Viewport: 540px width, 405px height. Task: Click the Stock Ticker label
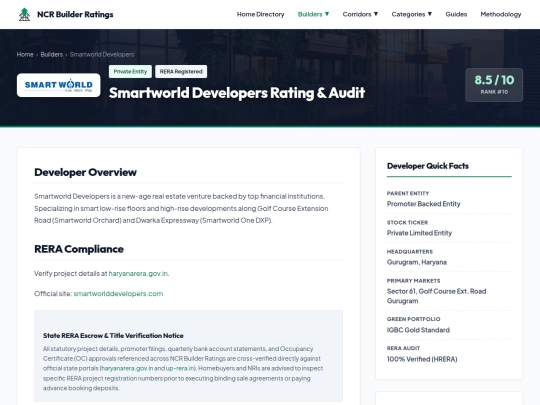[x=407, y=222]
